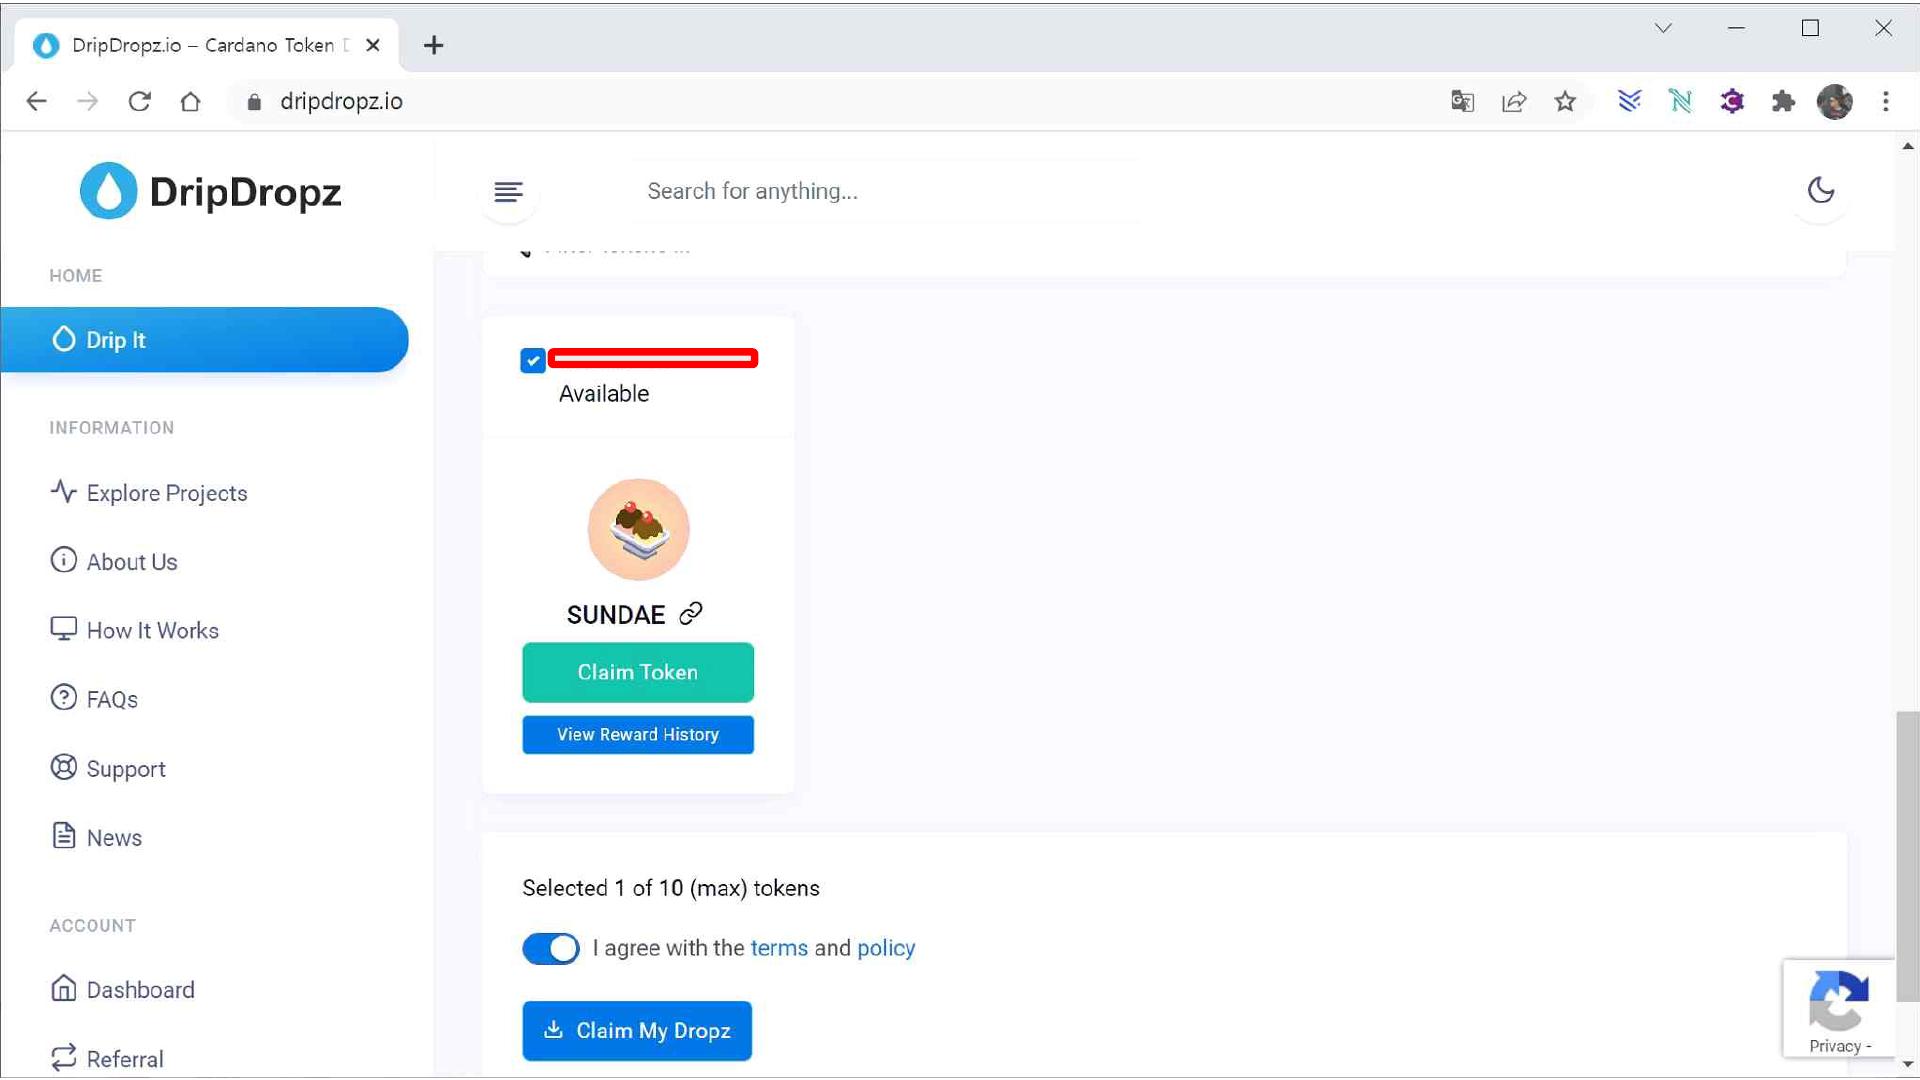Open the tab search dropdown chevron
This screenshot has width=1920, height=1080.
[1663, 28]
